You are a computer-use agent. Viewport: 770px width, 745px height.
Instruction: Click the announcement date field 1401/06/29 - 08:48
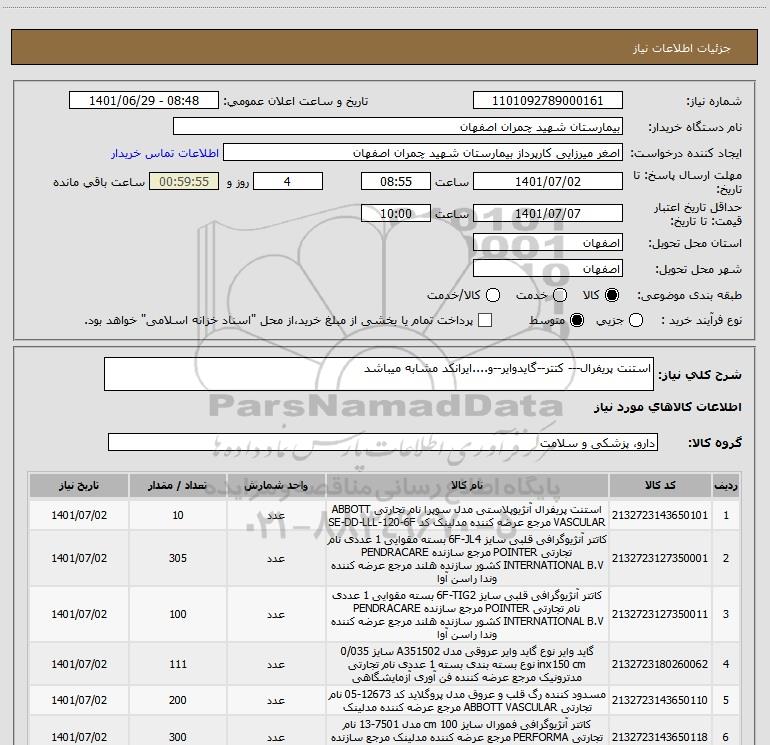[144, 101]
